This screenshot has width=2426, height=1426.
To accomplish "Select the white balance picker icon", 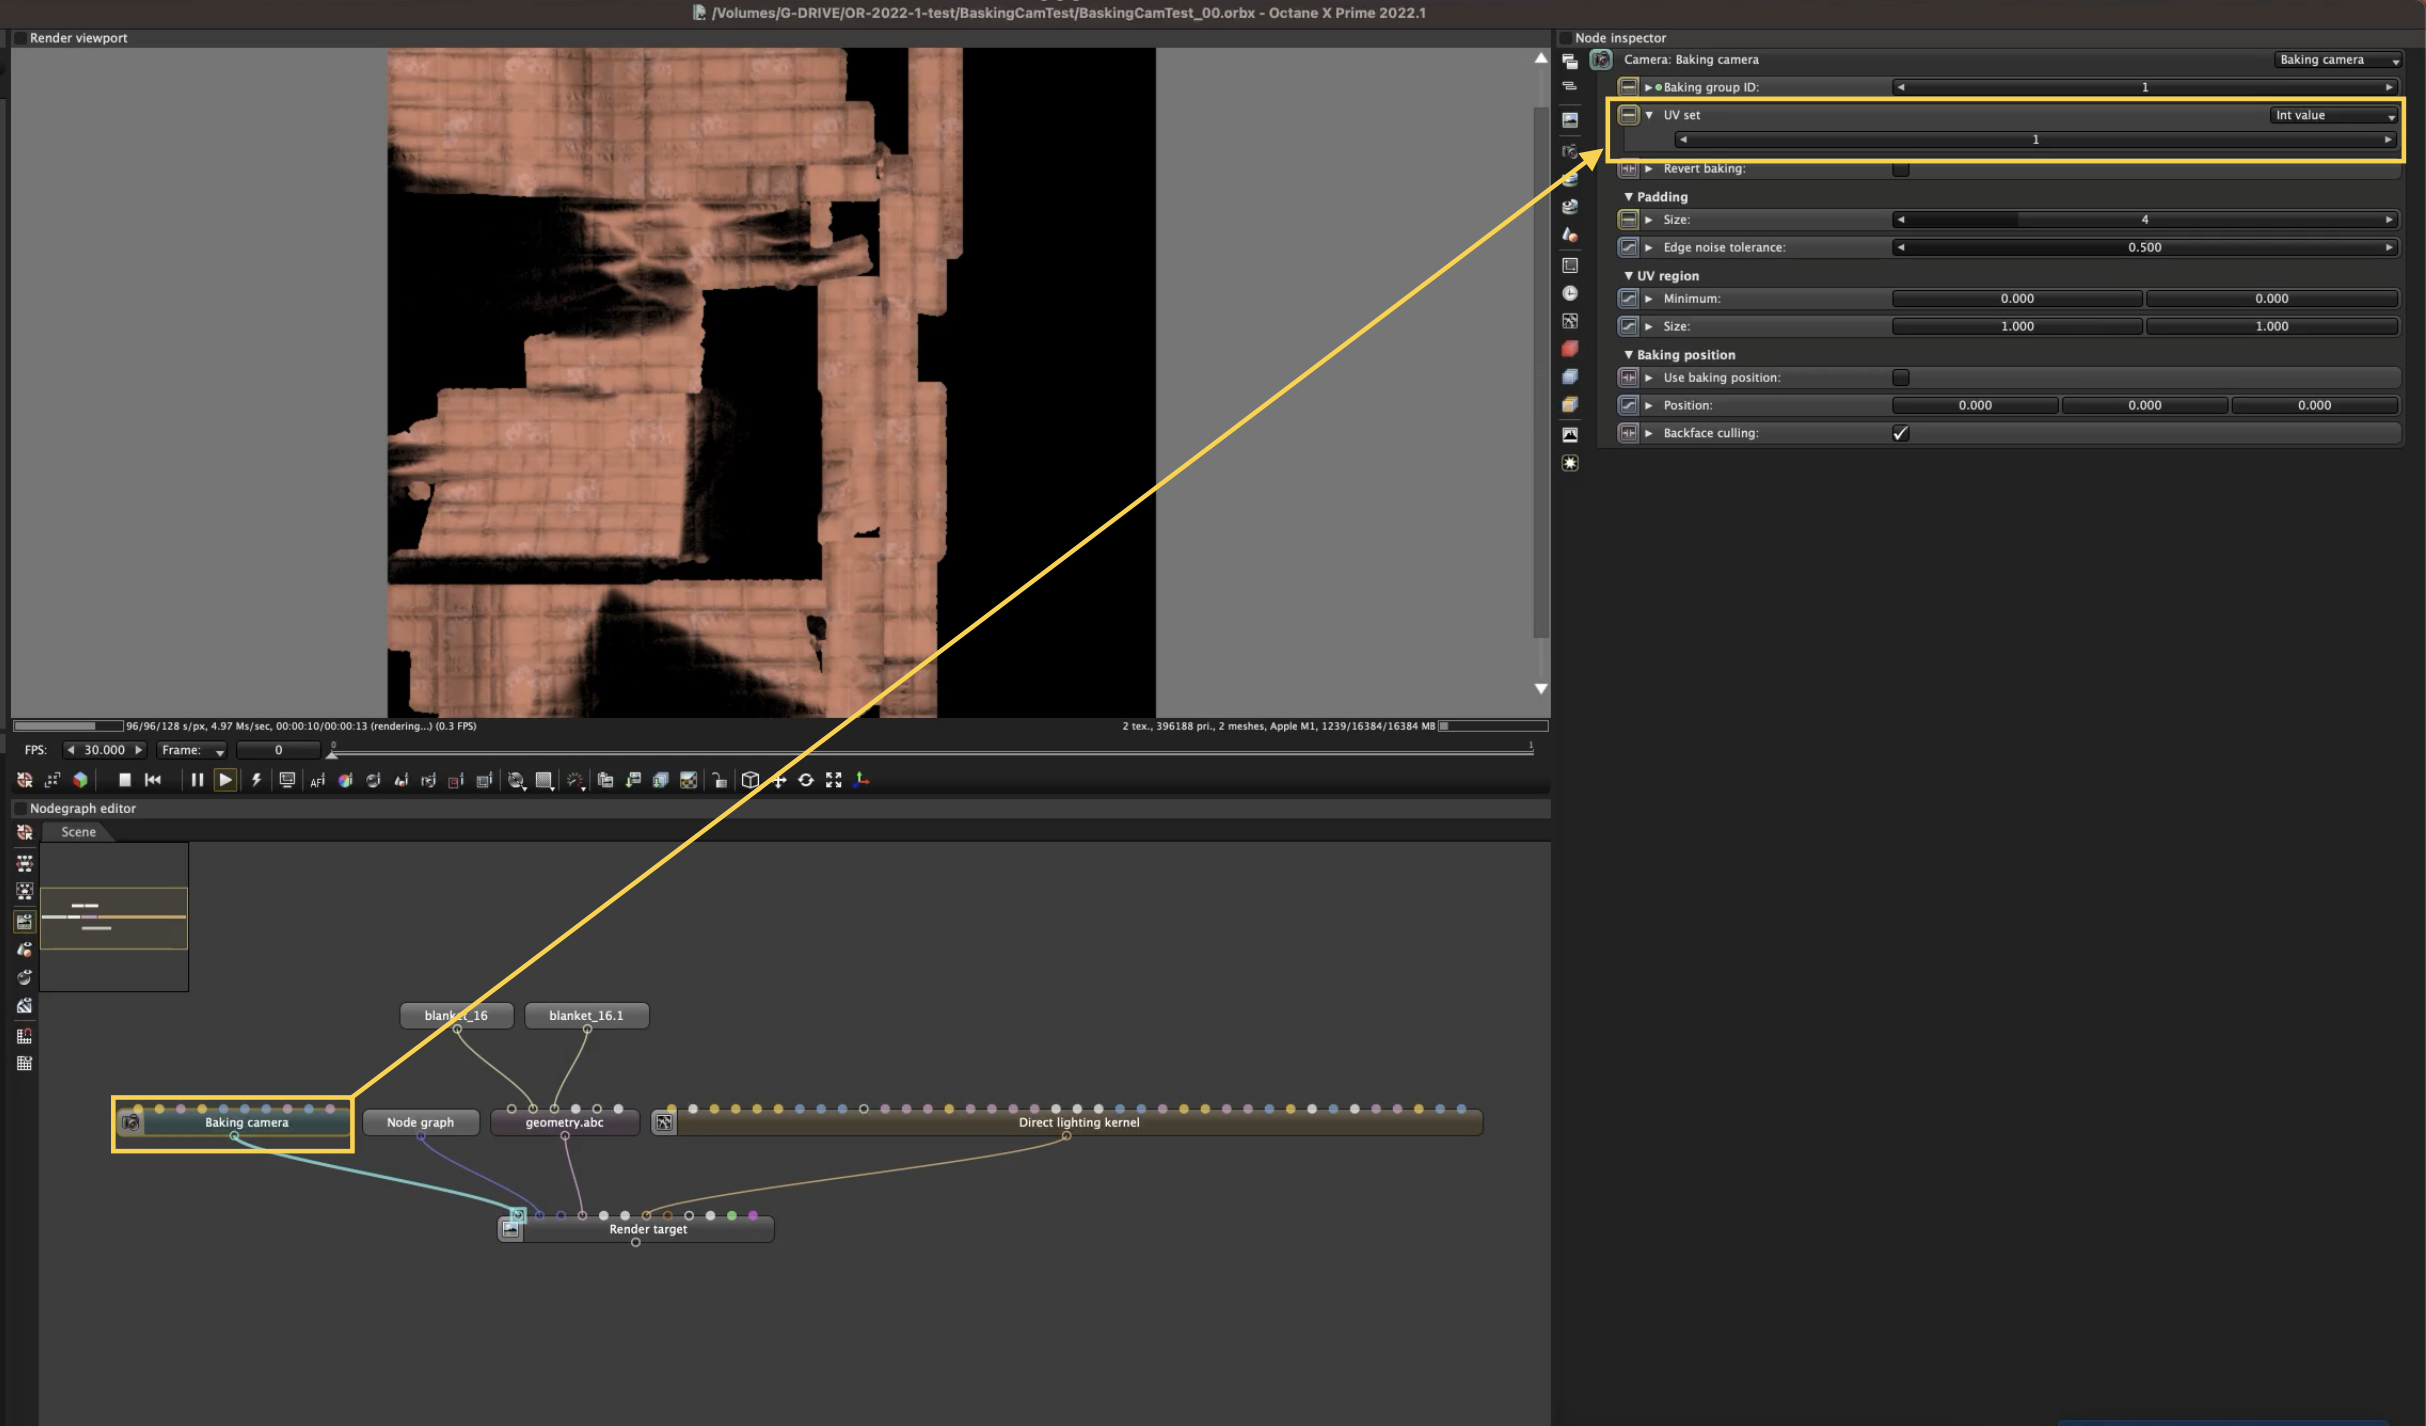I will pos(345,781).
